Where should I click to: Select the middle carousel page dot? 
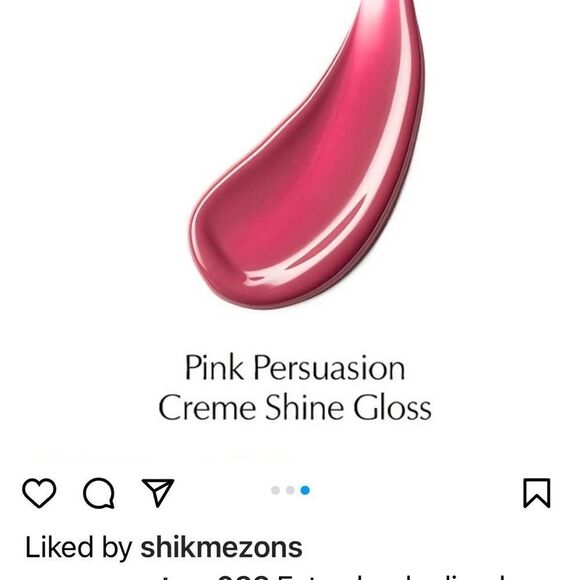(290, 490)
